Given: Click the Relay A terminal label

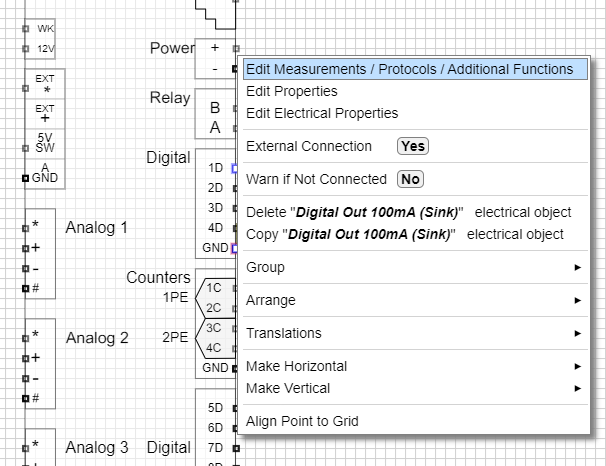Looking at the screenshot, I should (x=215, y=128).
